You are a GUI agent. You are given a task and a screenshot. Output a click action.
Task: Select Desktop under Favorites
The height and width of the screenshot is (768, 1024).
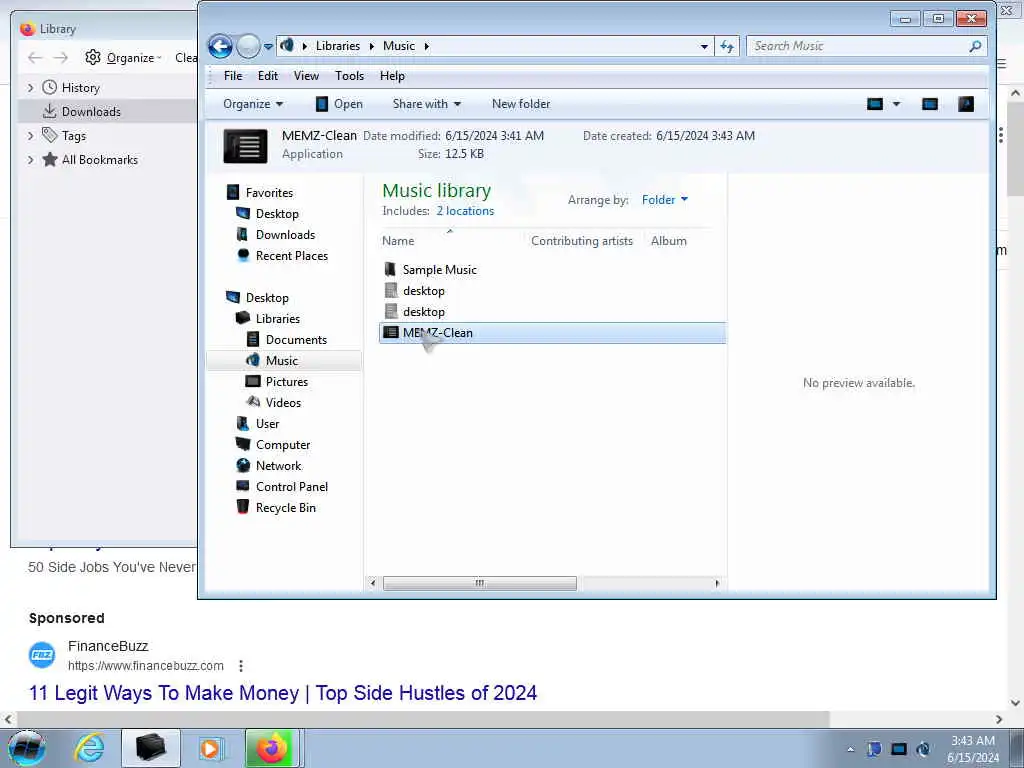click(x=277, y=214)
